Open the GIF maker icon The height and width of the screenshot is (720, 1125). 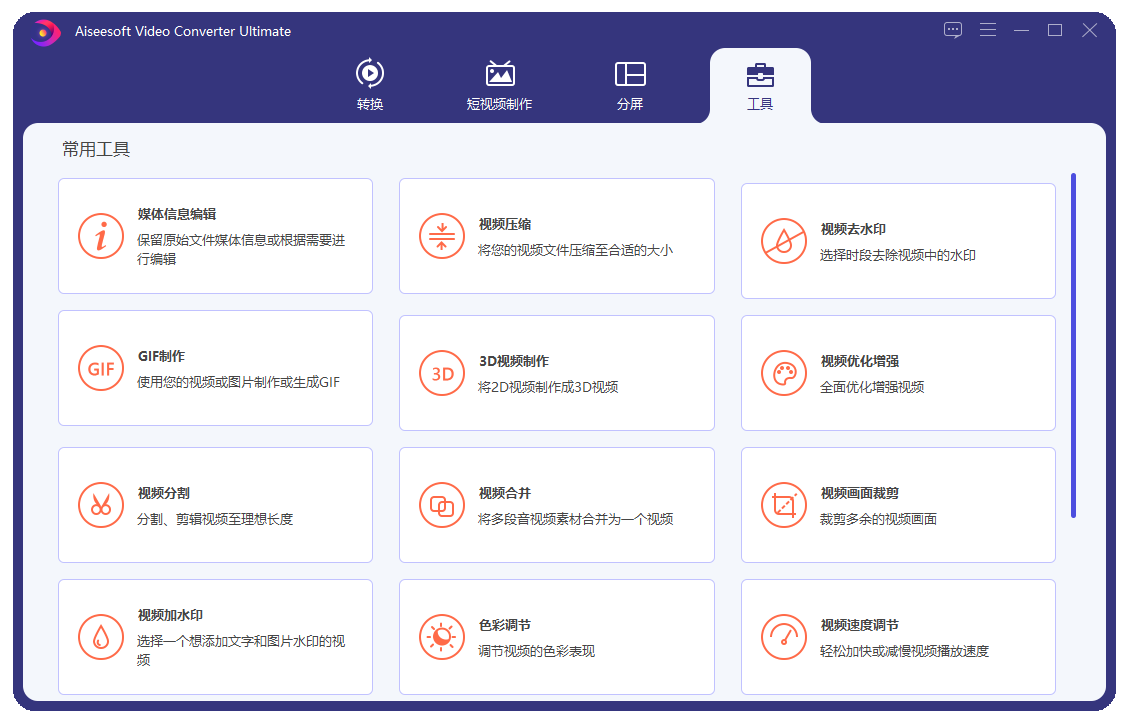coord(101,368)
